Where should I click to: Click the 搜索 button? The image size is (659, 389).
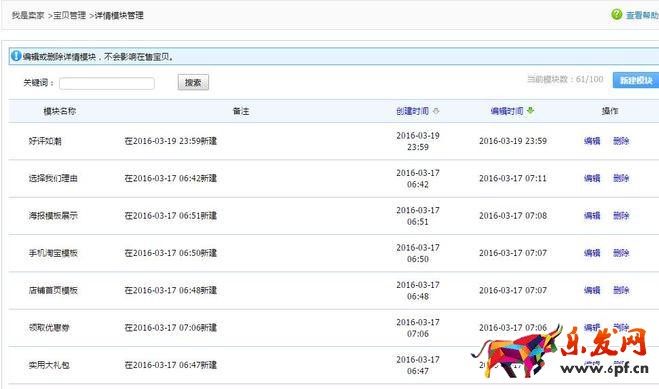[x=193, y=82]
